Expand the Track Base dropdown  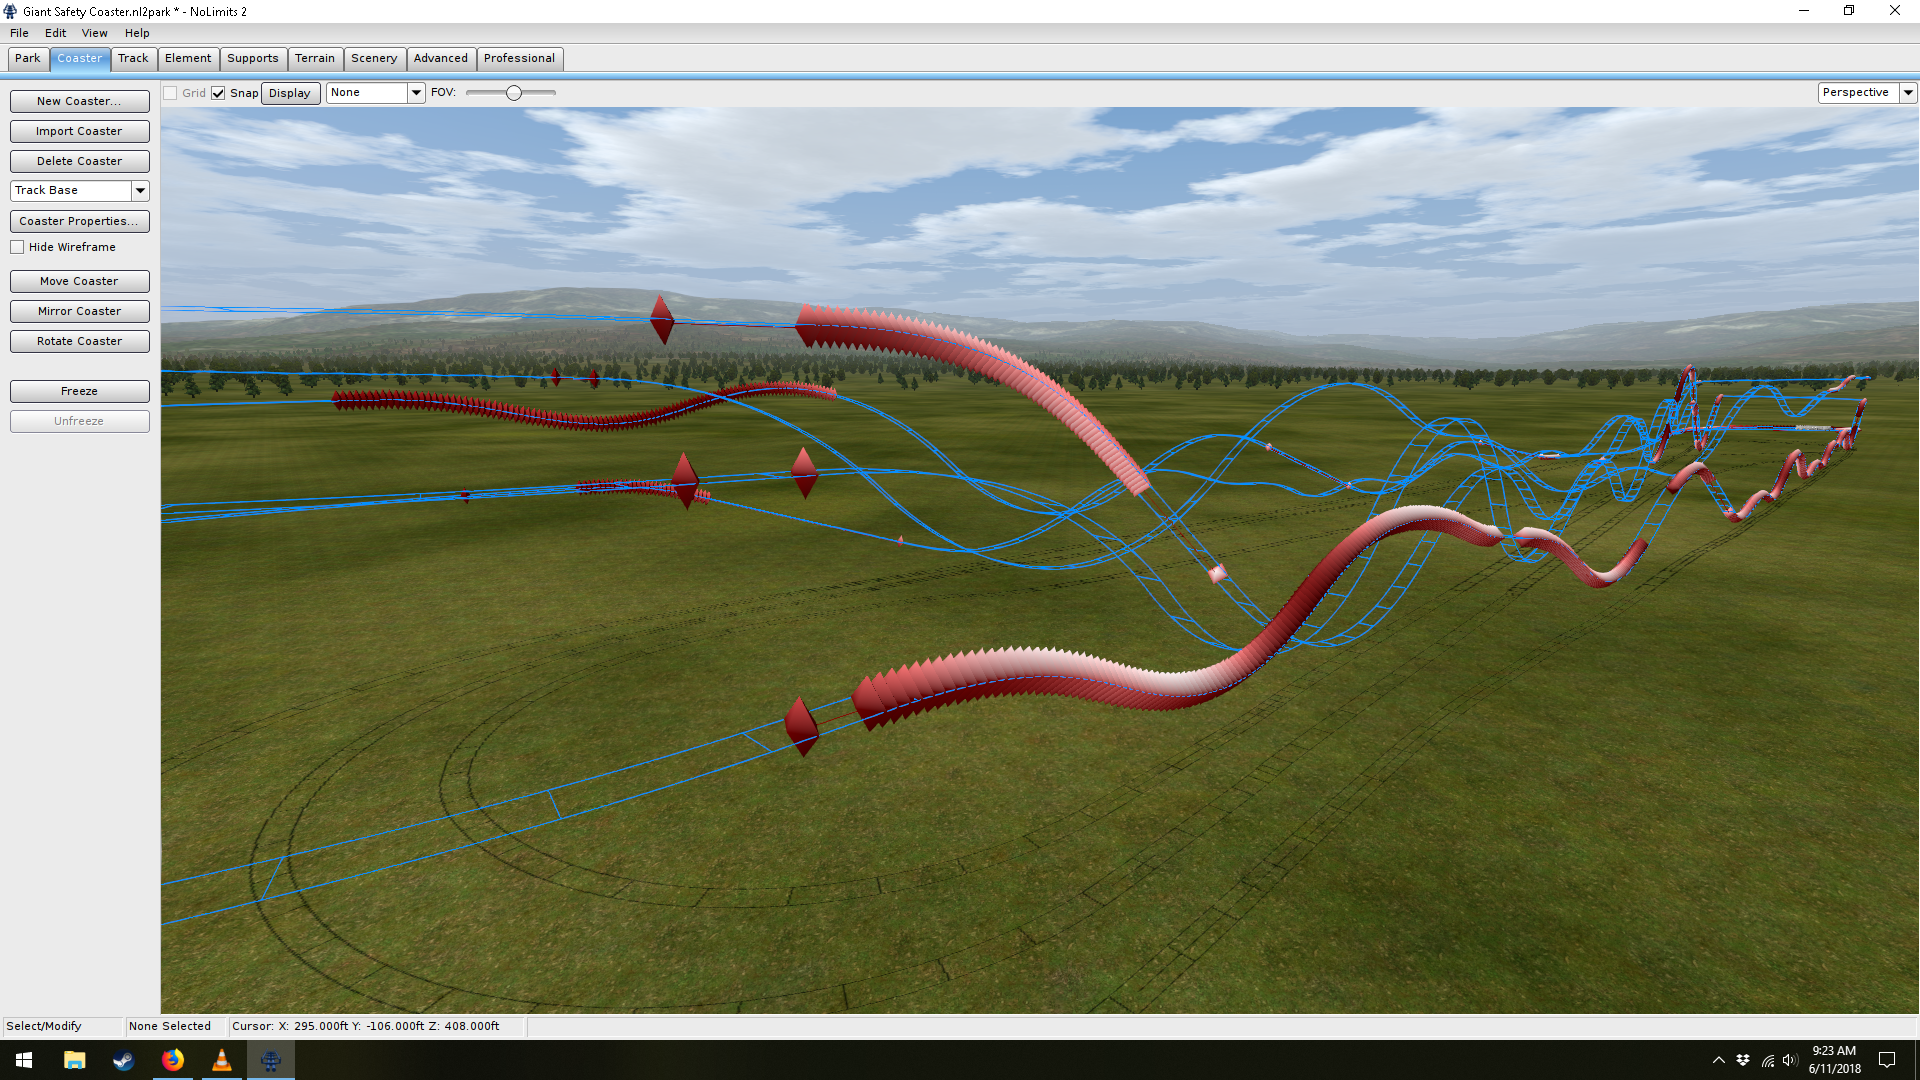(x=140, y=190)
